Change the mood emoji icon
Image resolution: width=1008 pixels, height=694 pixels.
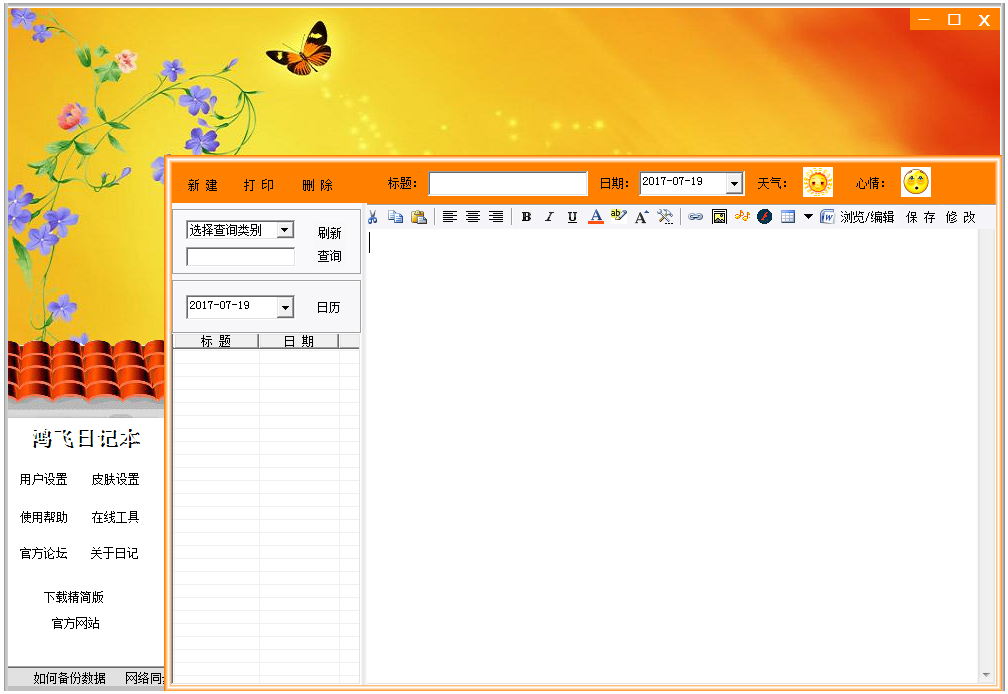point(915,181)
